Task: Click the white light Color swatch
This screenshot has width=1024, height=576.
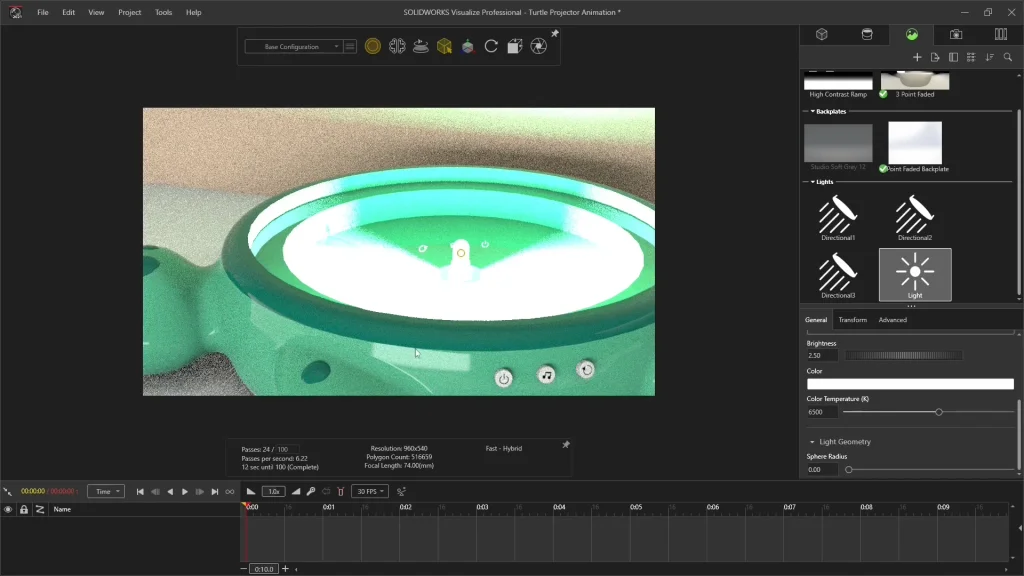Action: 910,384
